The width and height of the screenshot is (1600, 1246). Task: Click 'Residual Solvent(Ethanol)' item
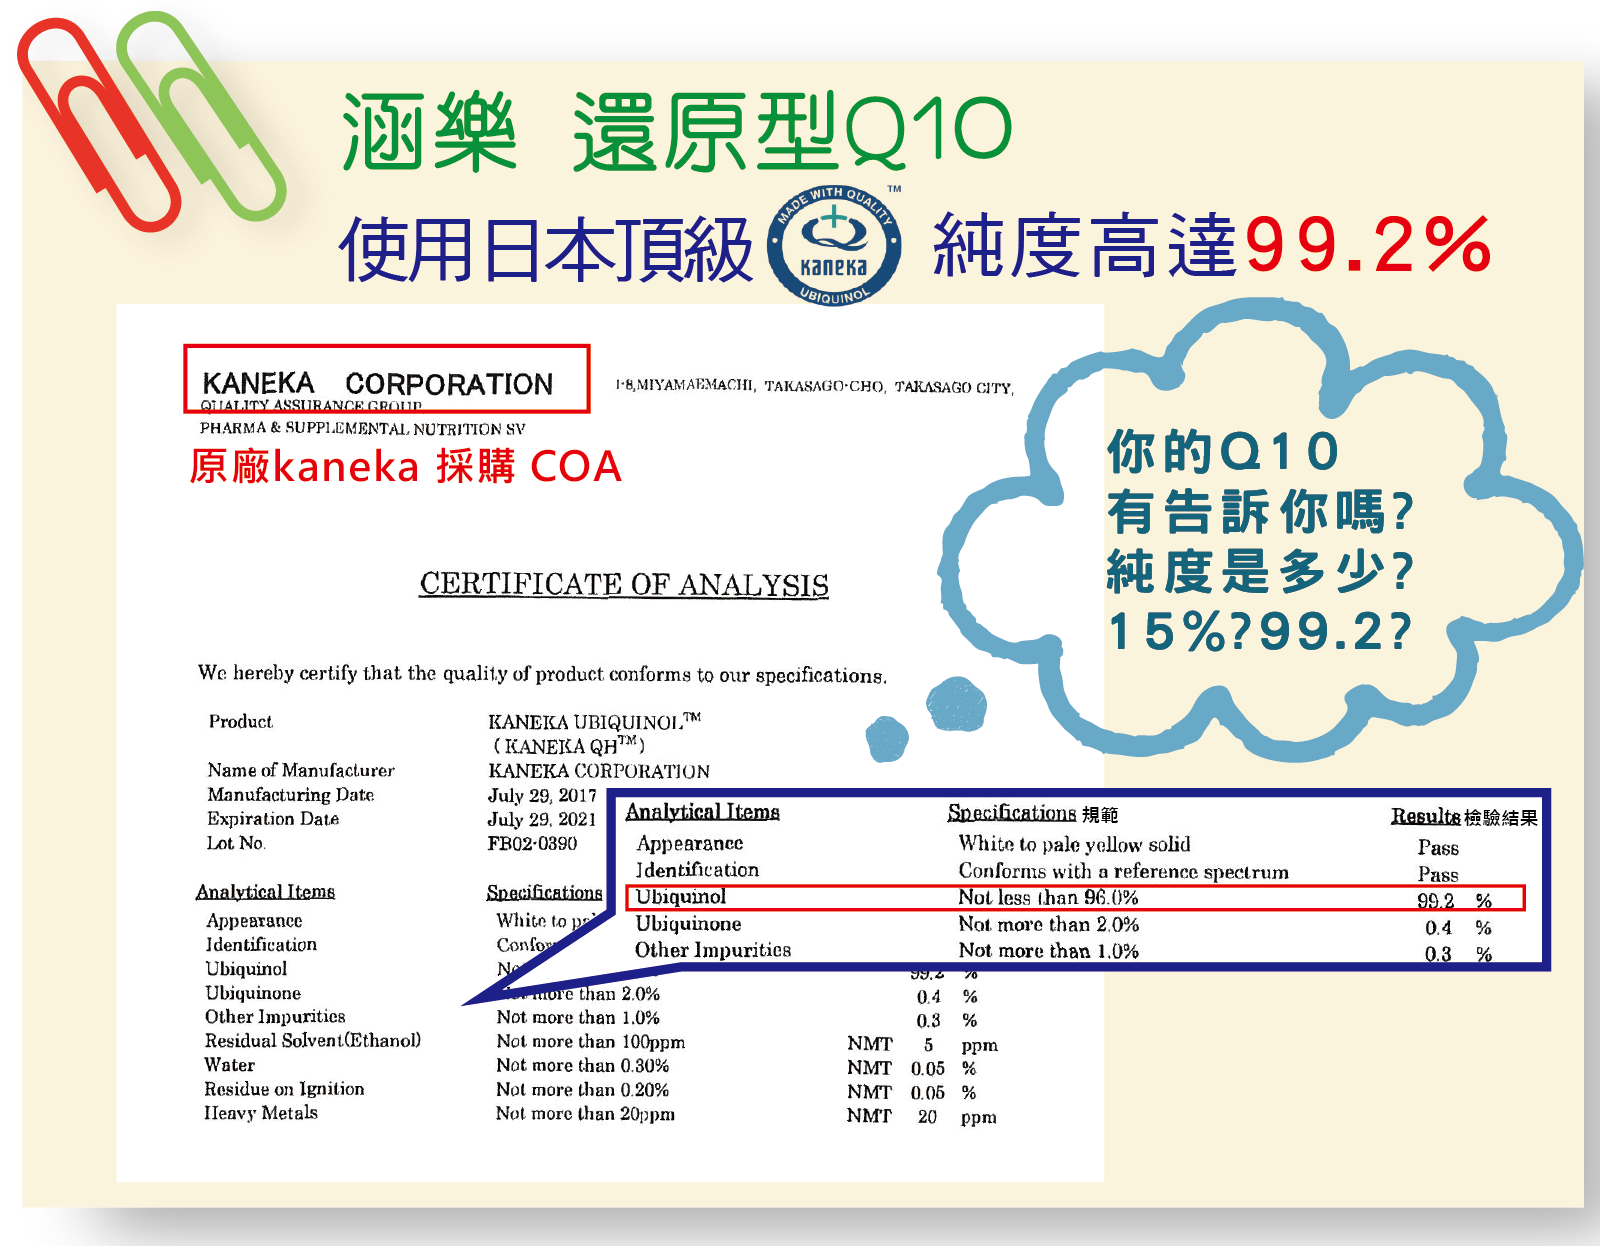point(313,1041)
